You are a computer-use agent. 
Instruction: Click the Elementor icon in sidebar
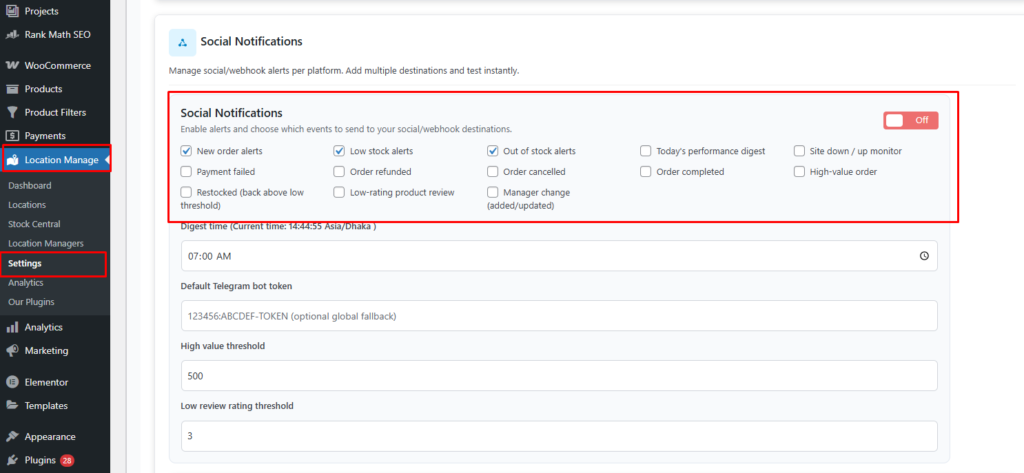pos(13,382)
